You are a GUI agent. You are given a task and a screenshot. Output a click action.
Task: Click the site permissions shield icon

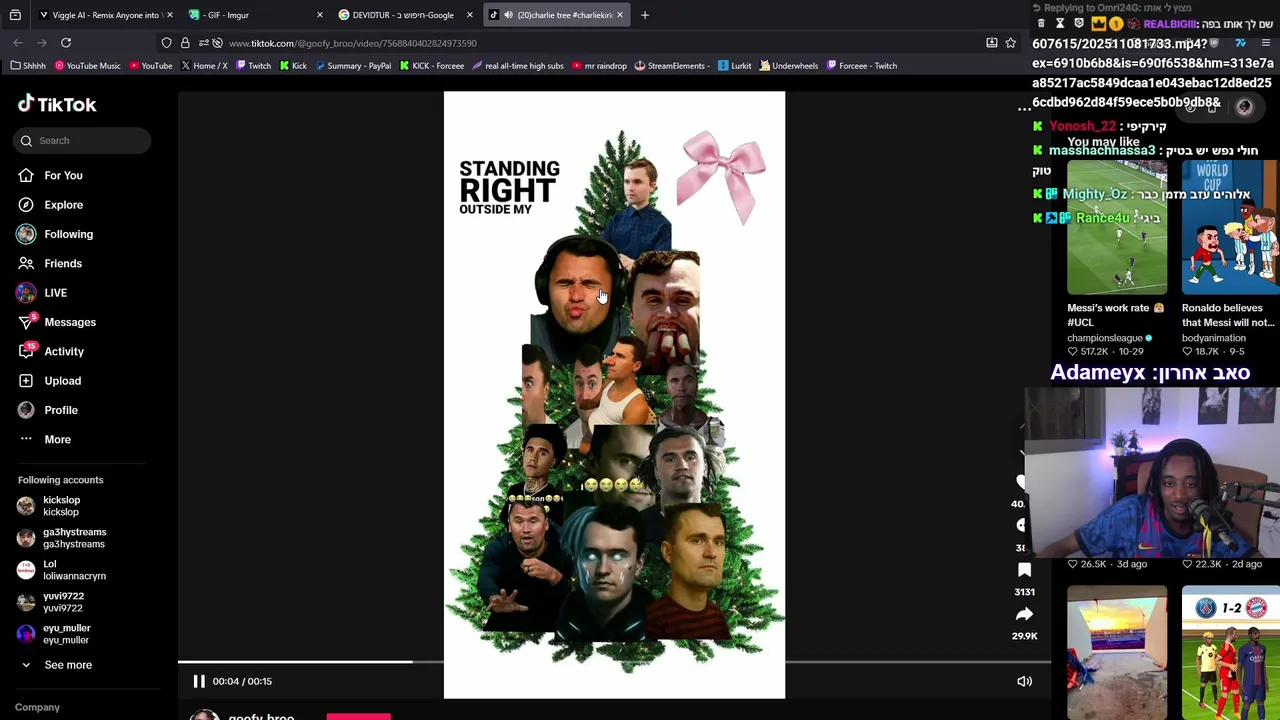tap(167, 43)
